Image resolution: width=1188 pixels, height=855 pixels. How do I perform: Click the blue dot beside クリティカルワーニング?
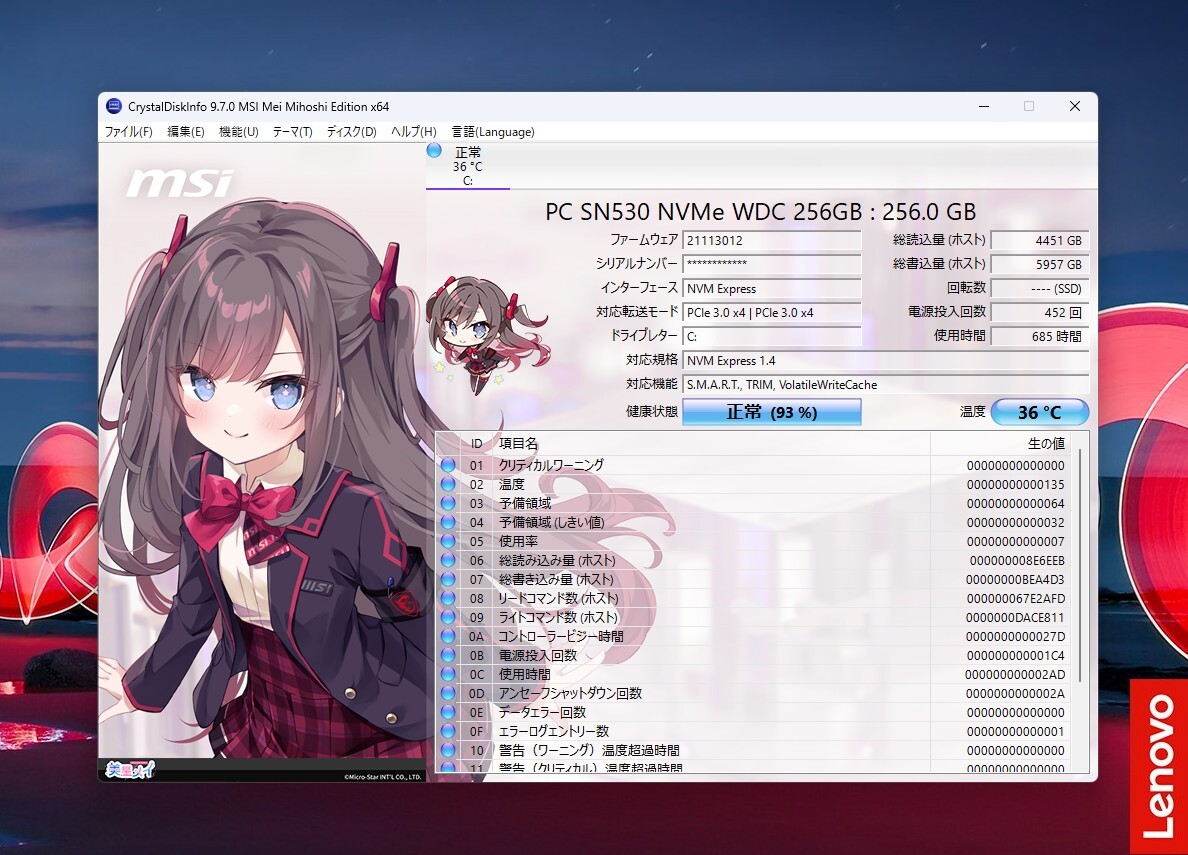pos(447,465)
